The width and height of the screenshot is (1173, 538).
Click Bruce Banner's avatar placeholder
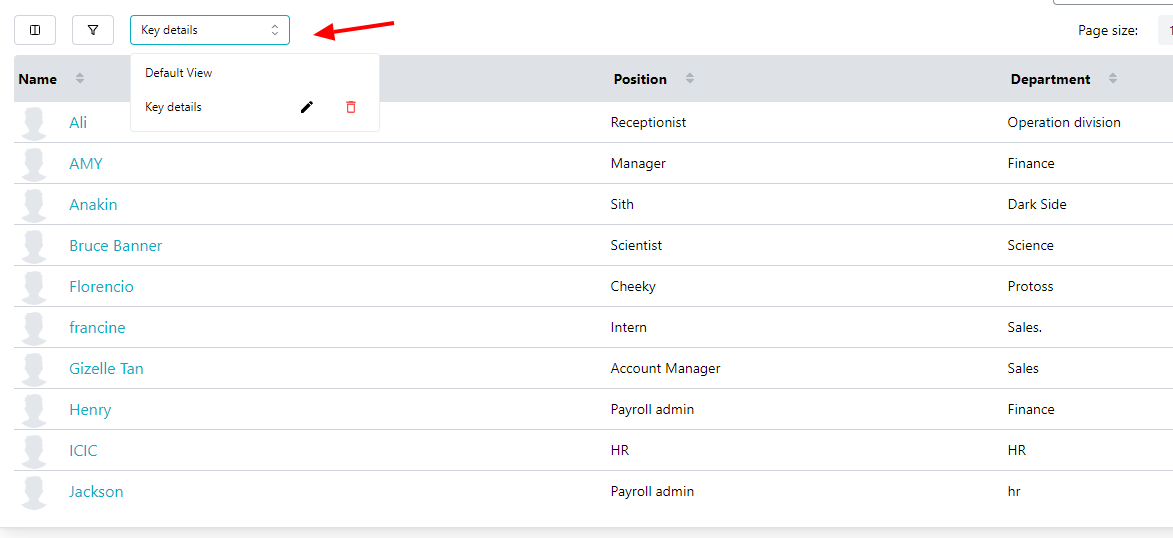click(x=34, y=245)
